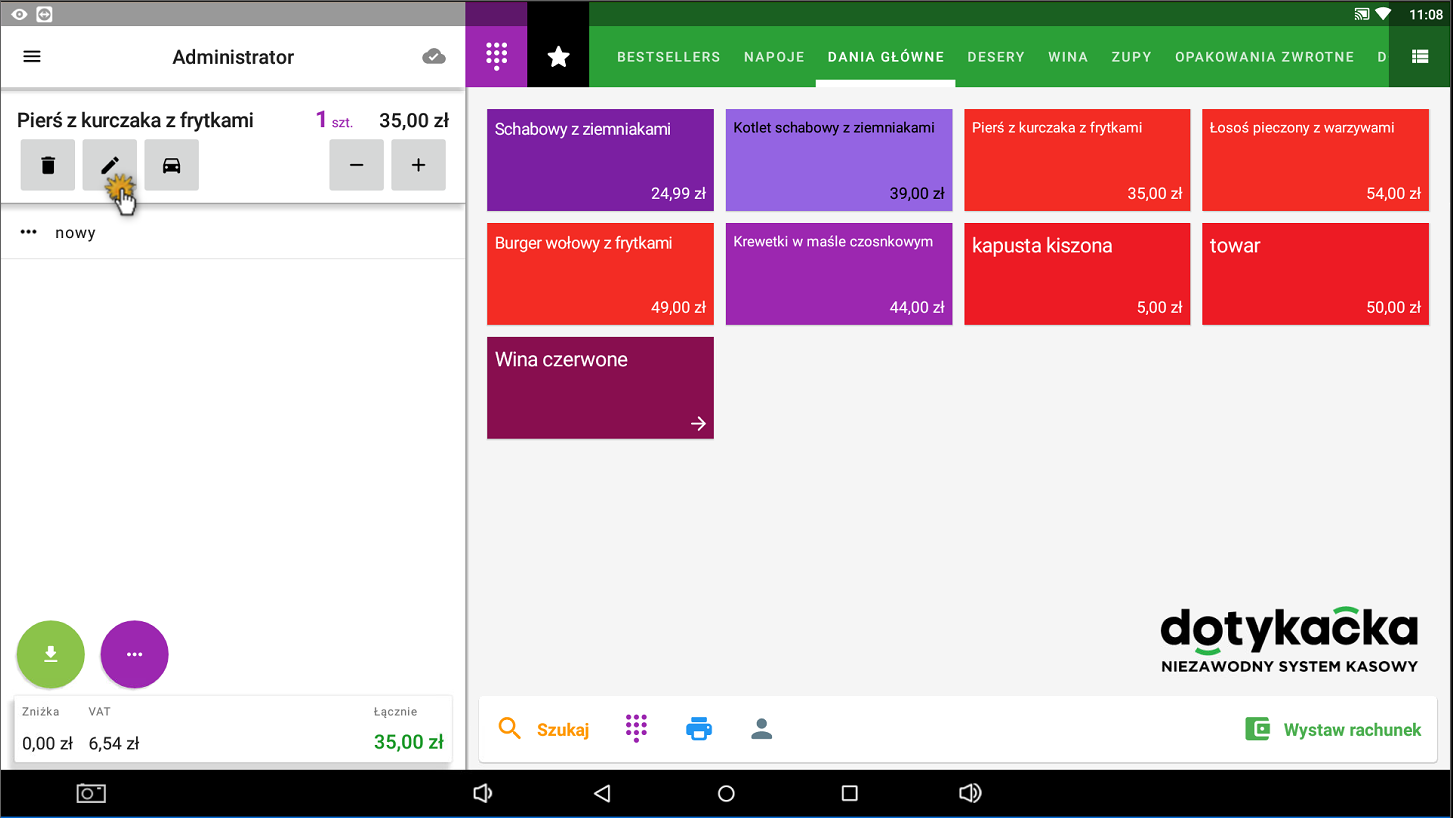Edit the order item with pencil icon
This screenshot has height=818, width=1453.
pos(110,165)
